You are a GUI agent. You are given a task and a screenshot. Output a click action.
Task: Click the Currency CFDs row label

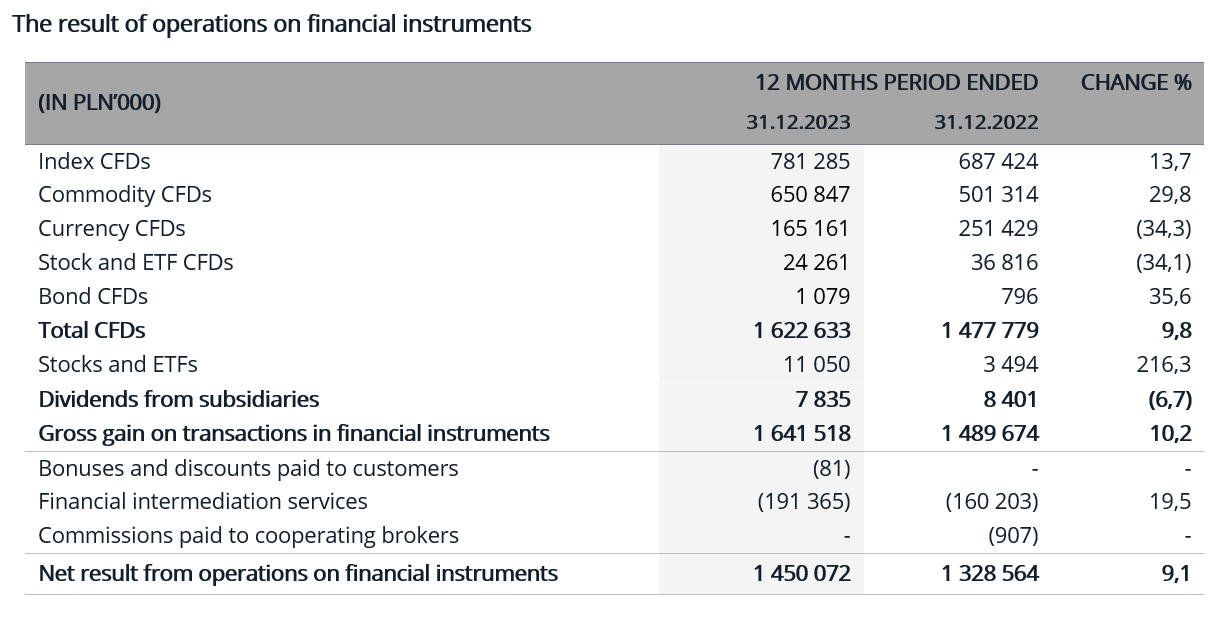pos(111,229)
